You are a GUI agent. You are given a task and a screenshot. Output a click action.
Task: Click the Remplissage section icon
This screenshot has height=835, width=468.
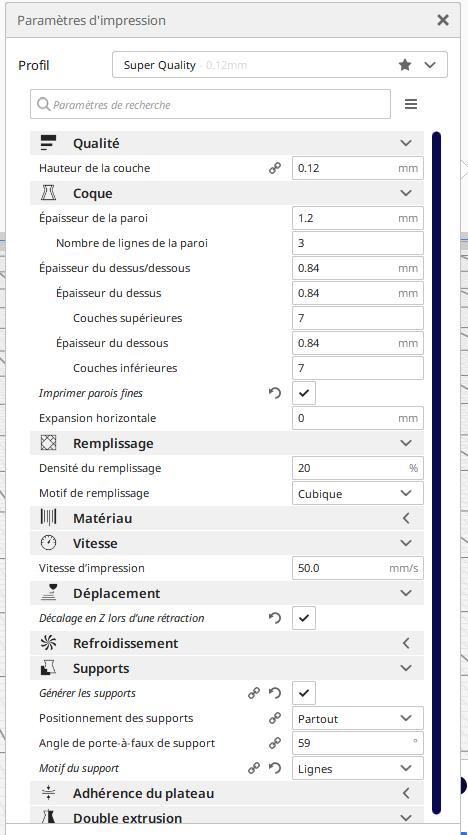tap(48, 443)
